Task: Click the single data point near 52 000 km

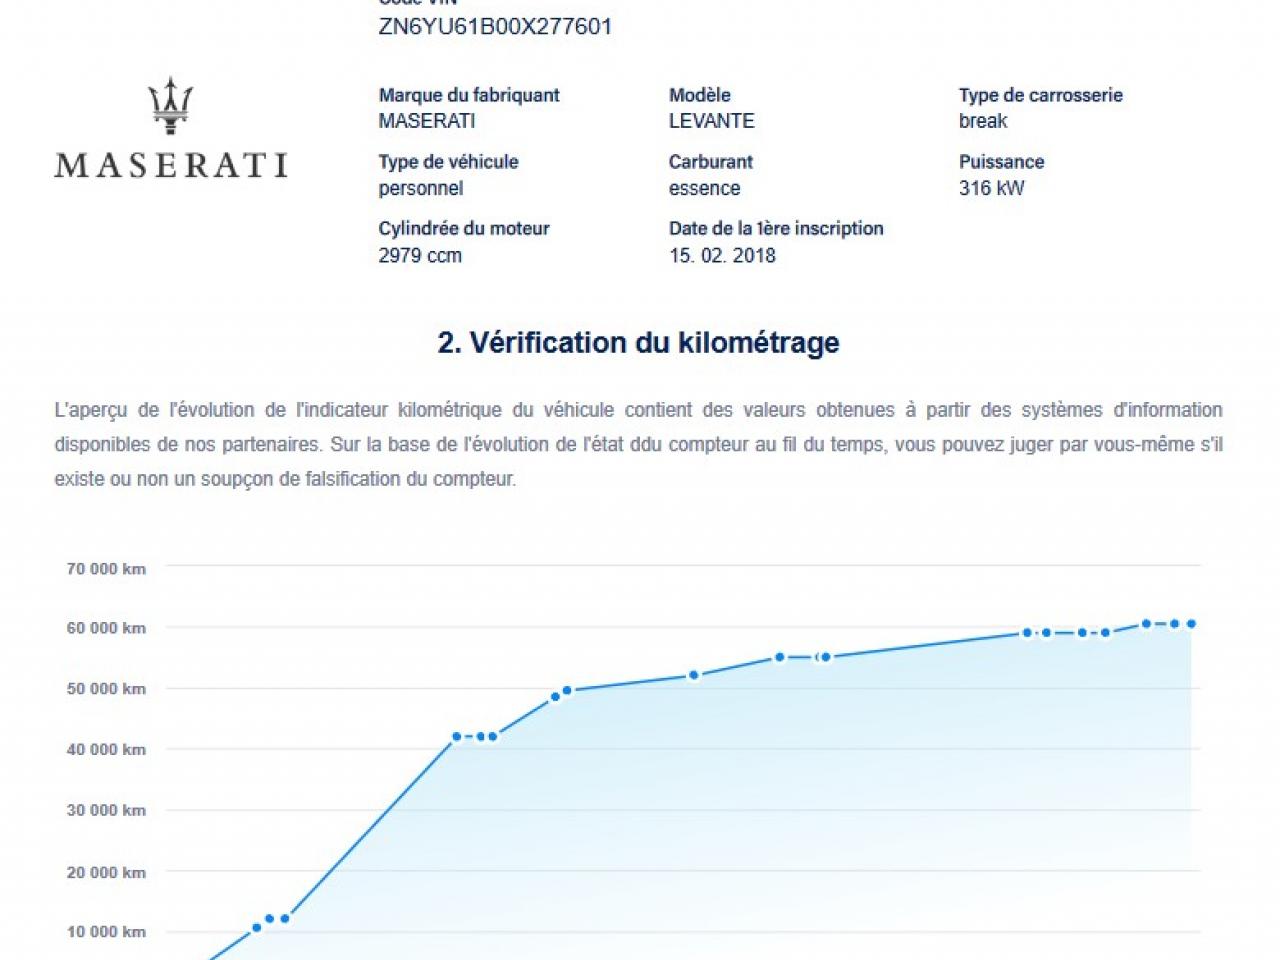Action: pos(694,675)
